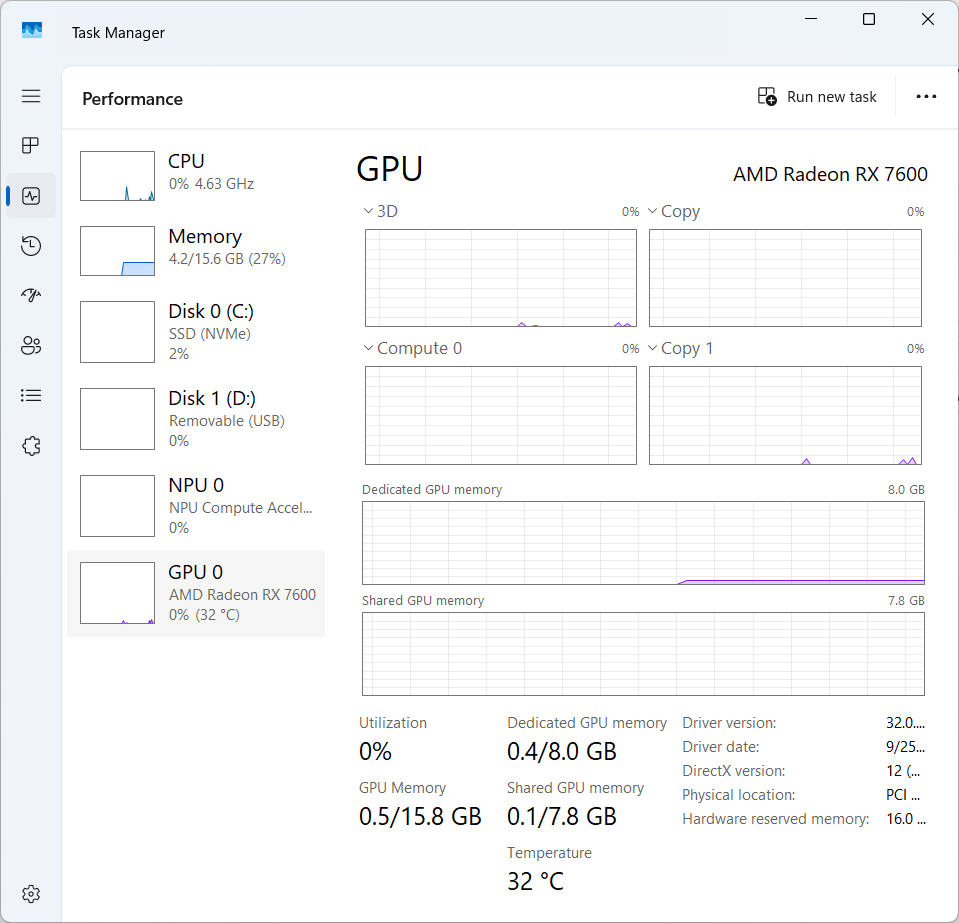Open the App history page
This screenshot has height=923, width=959.
coord(31,246)
